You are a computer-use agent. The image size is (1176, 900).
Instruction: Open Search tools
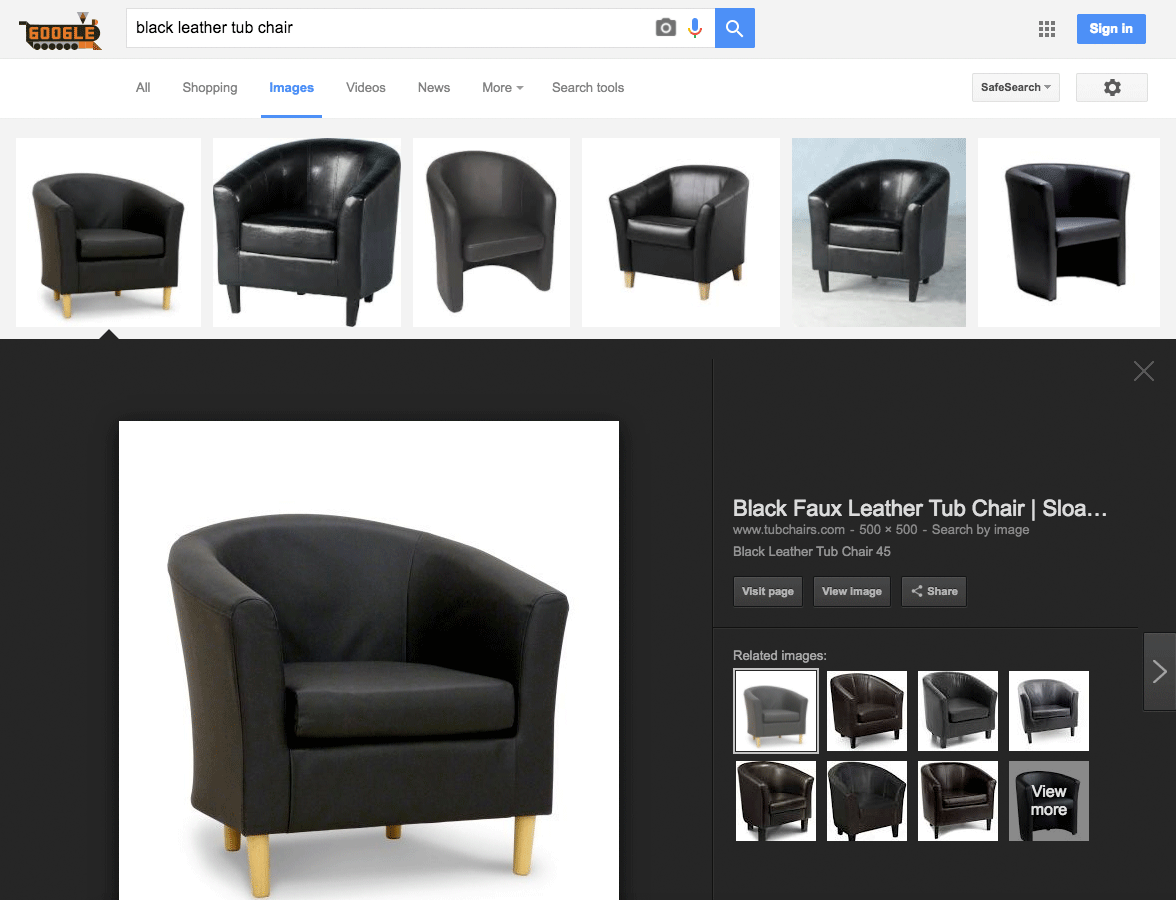coord(587,88)
